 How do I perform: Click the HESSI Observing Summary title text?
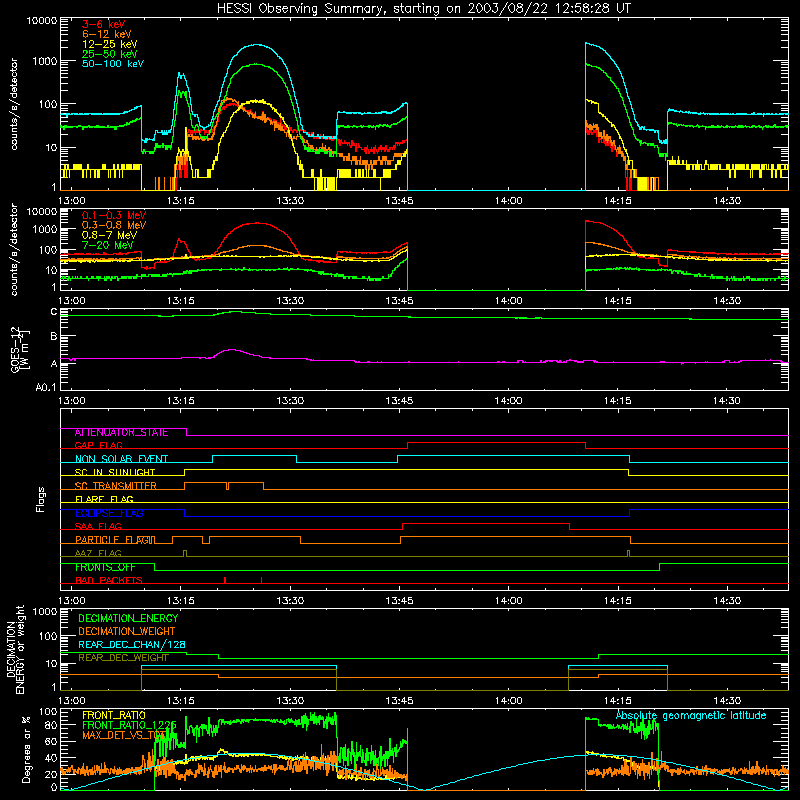point(423,9)
